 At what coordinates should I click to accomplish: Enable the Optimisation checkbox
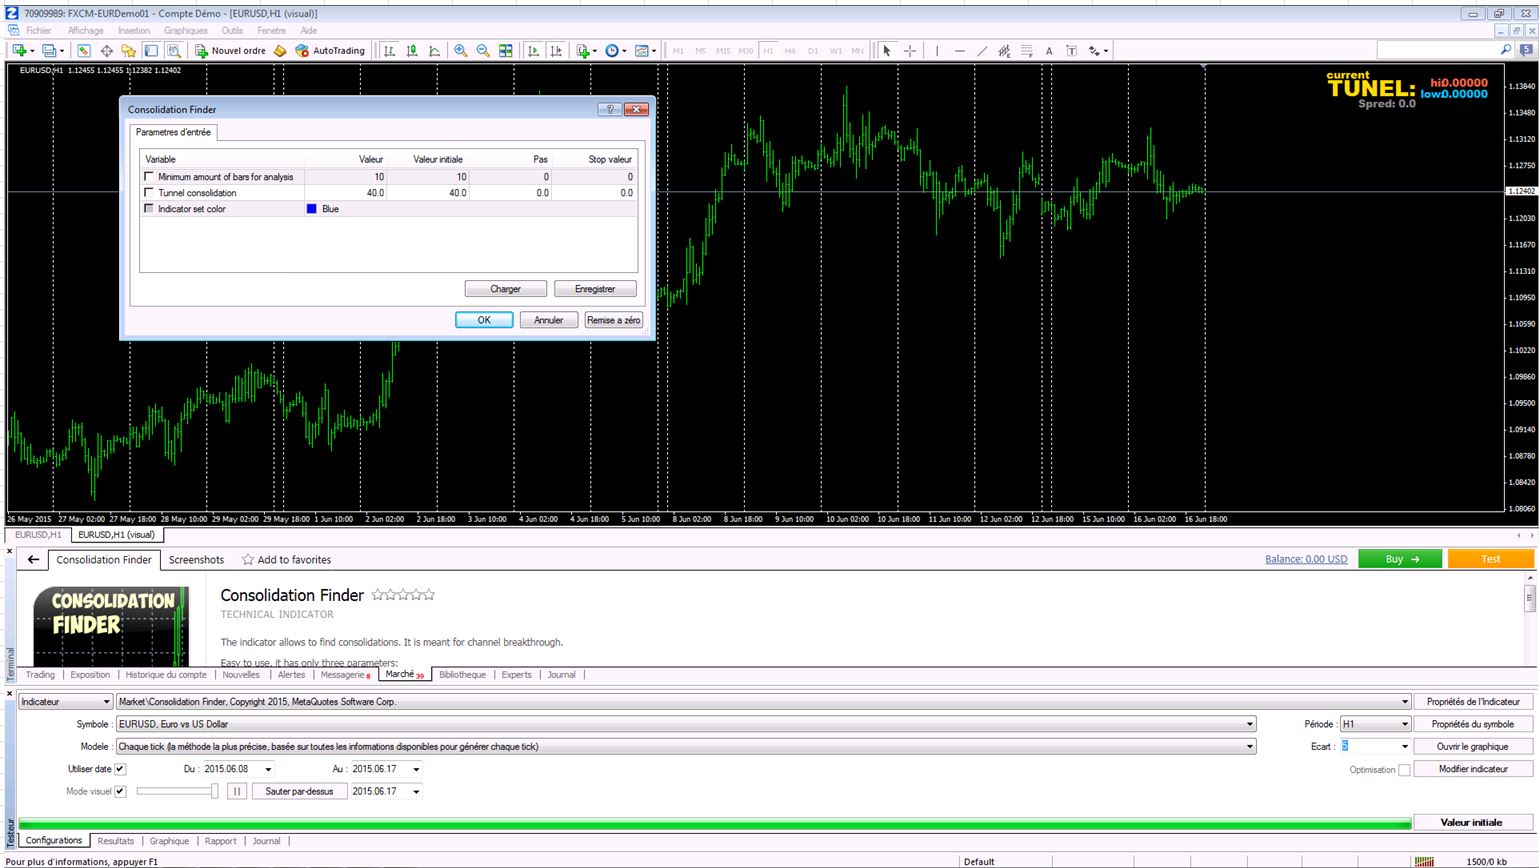[x=1404, y=770]
